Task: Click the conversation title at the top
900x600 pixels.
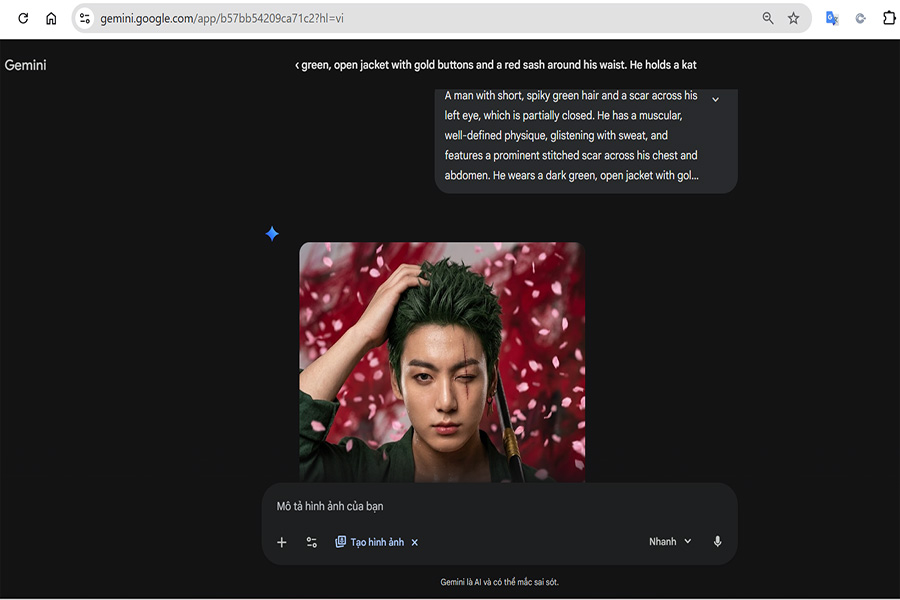Action: pos(499,65)
